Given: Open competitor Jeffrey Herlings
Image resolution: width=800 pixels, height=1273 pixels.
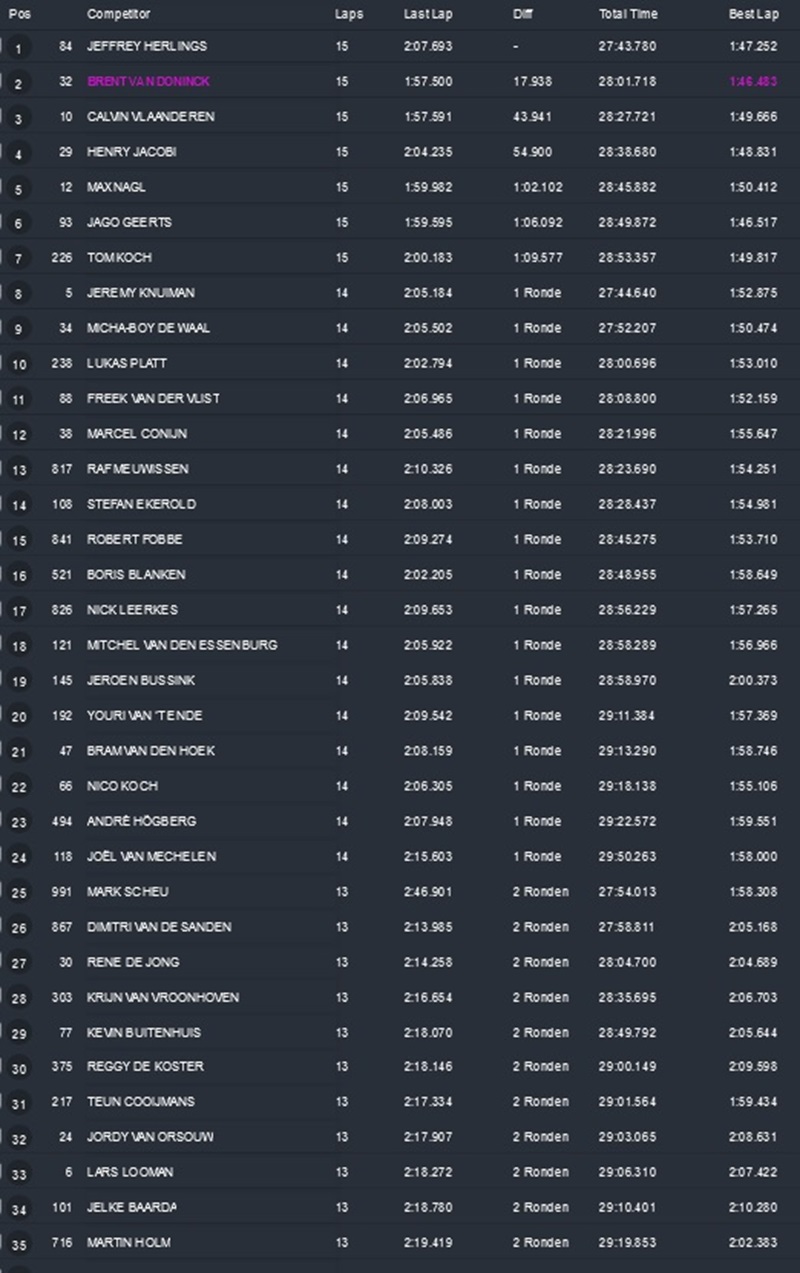Looking at the screenshot, I should (x=147, y=46).
